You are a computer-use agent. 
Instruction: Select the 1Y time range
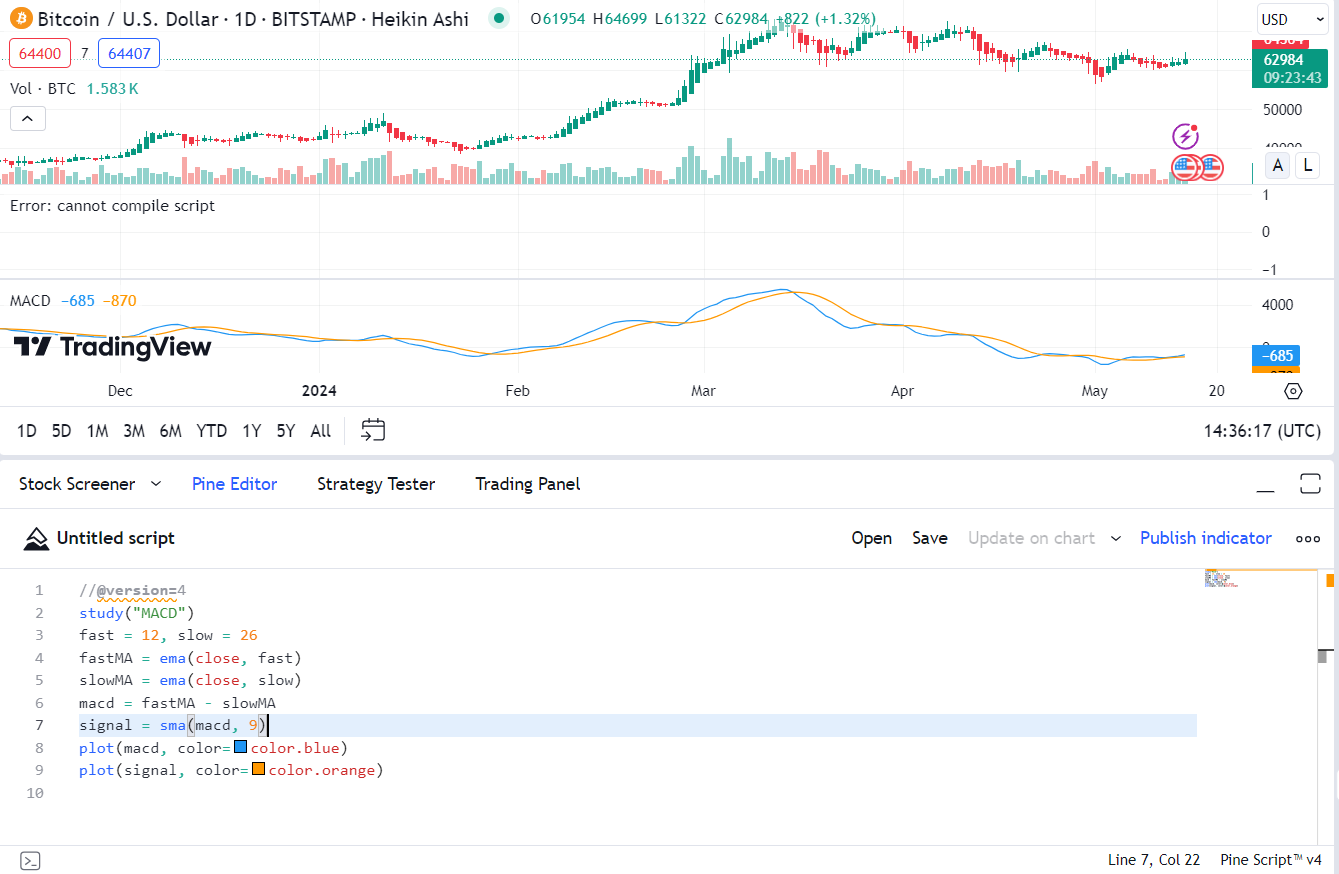(x=252, y=431)
